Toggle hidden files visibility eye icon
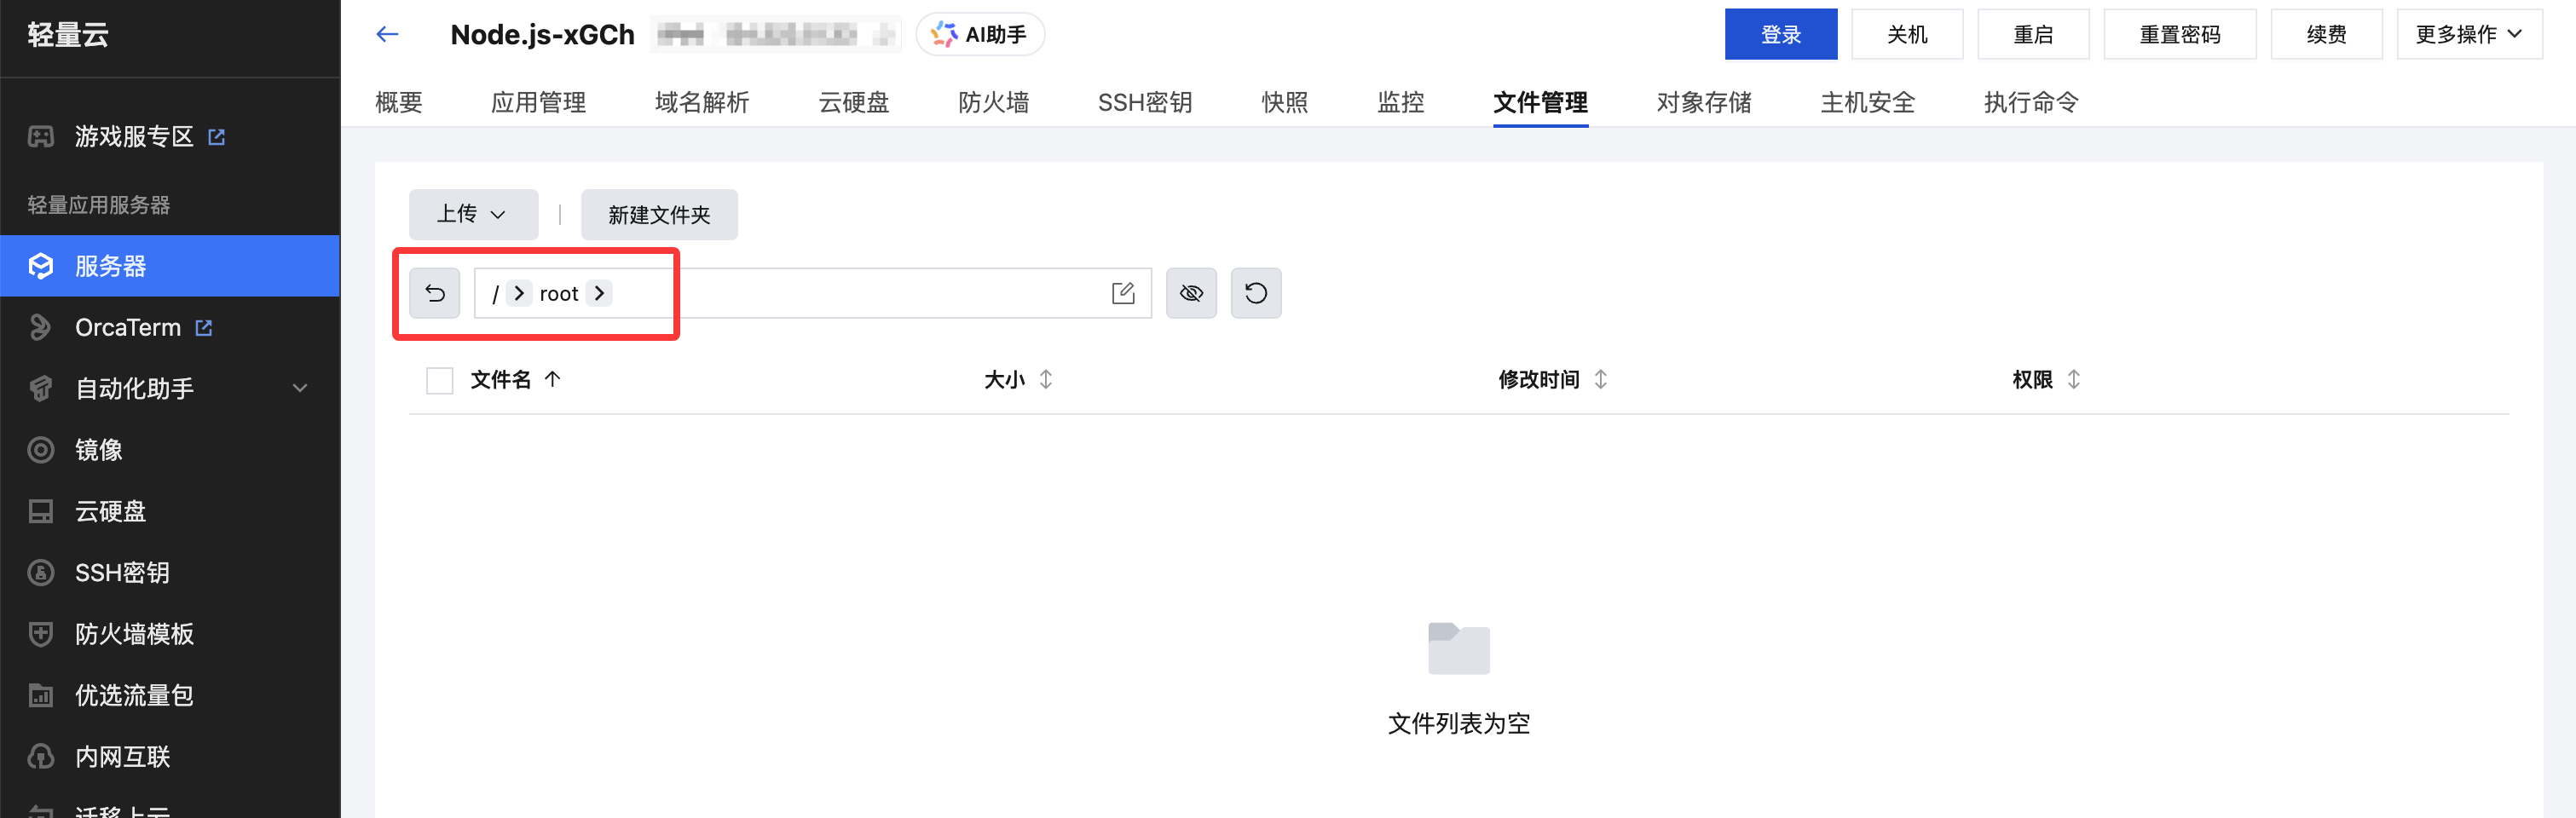 pos(1191,293)
